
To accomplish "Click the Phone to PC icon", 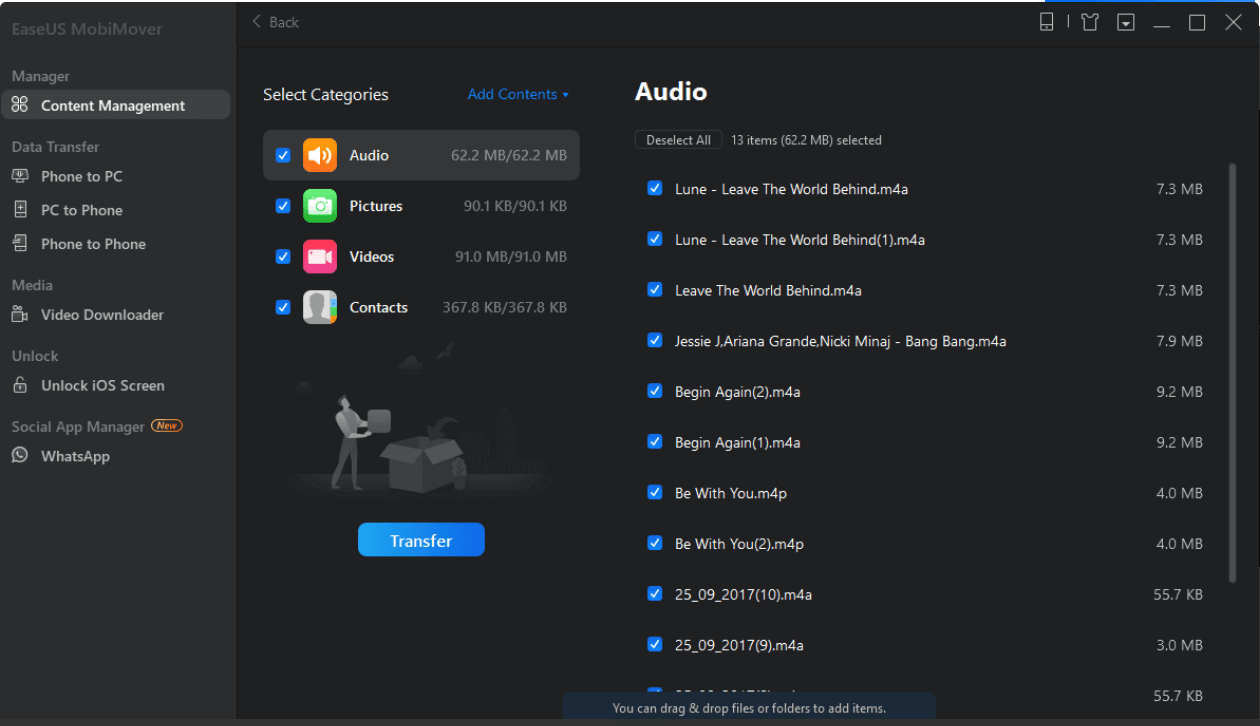I will click(20, 176).
